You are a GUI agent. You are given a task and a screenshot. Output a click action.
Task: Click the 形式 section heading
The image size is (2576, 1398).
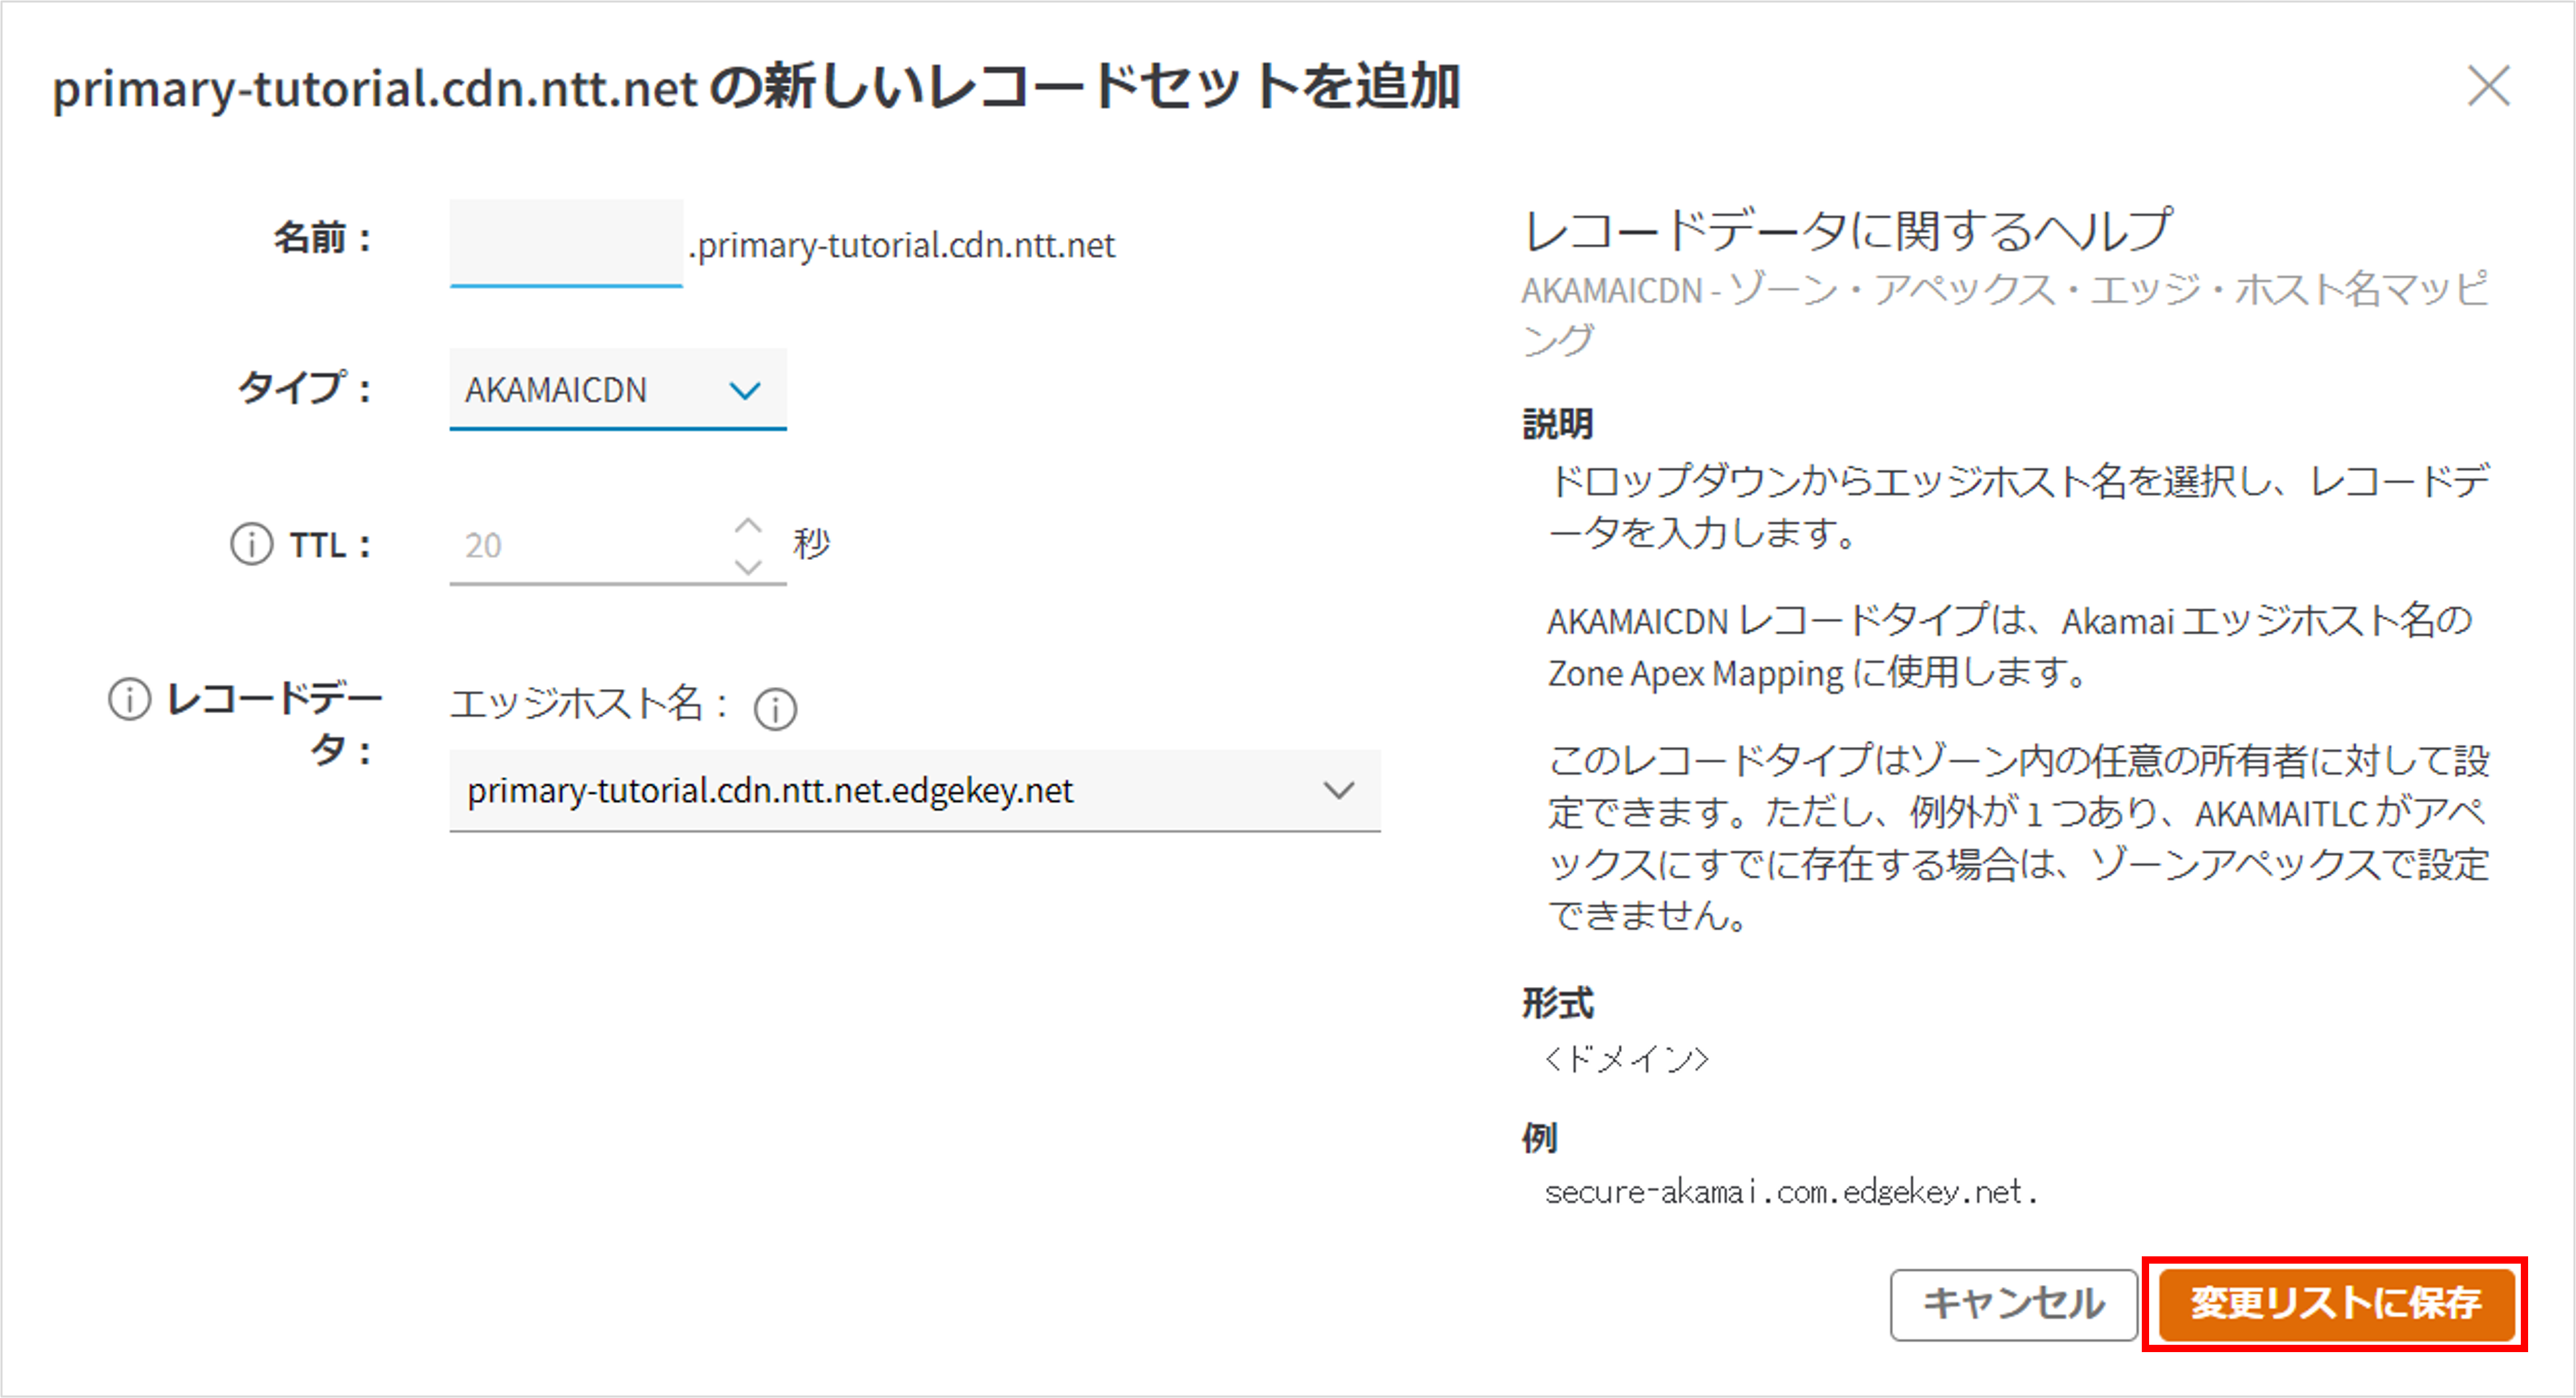(x=1558, y=1003)
